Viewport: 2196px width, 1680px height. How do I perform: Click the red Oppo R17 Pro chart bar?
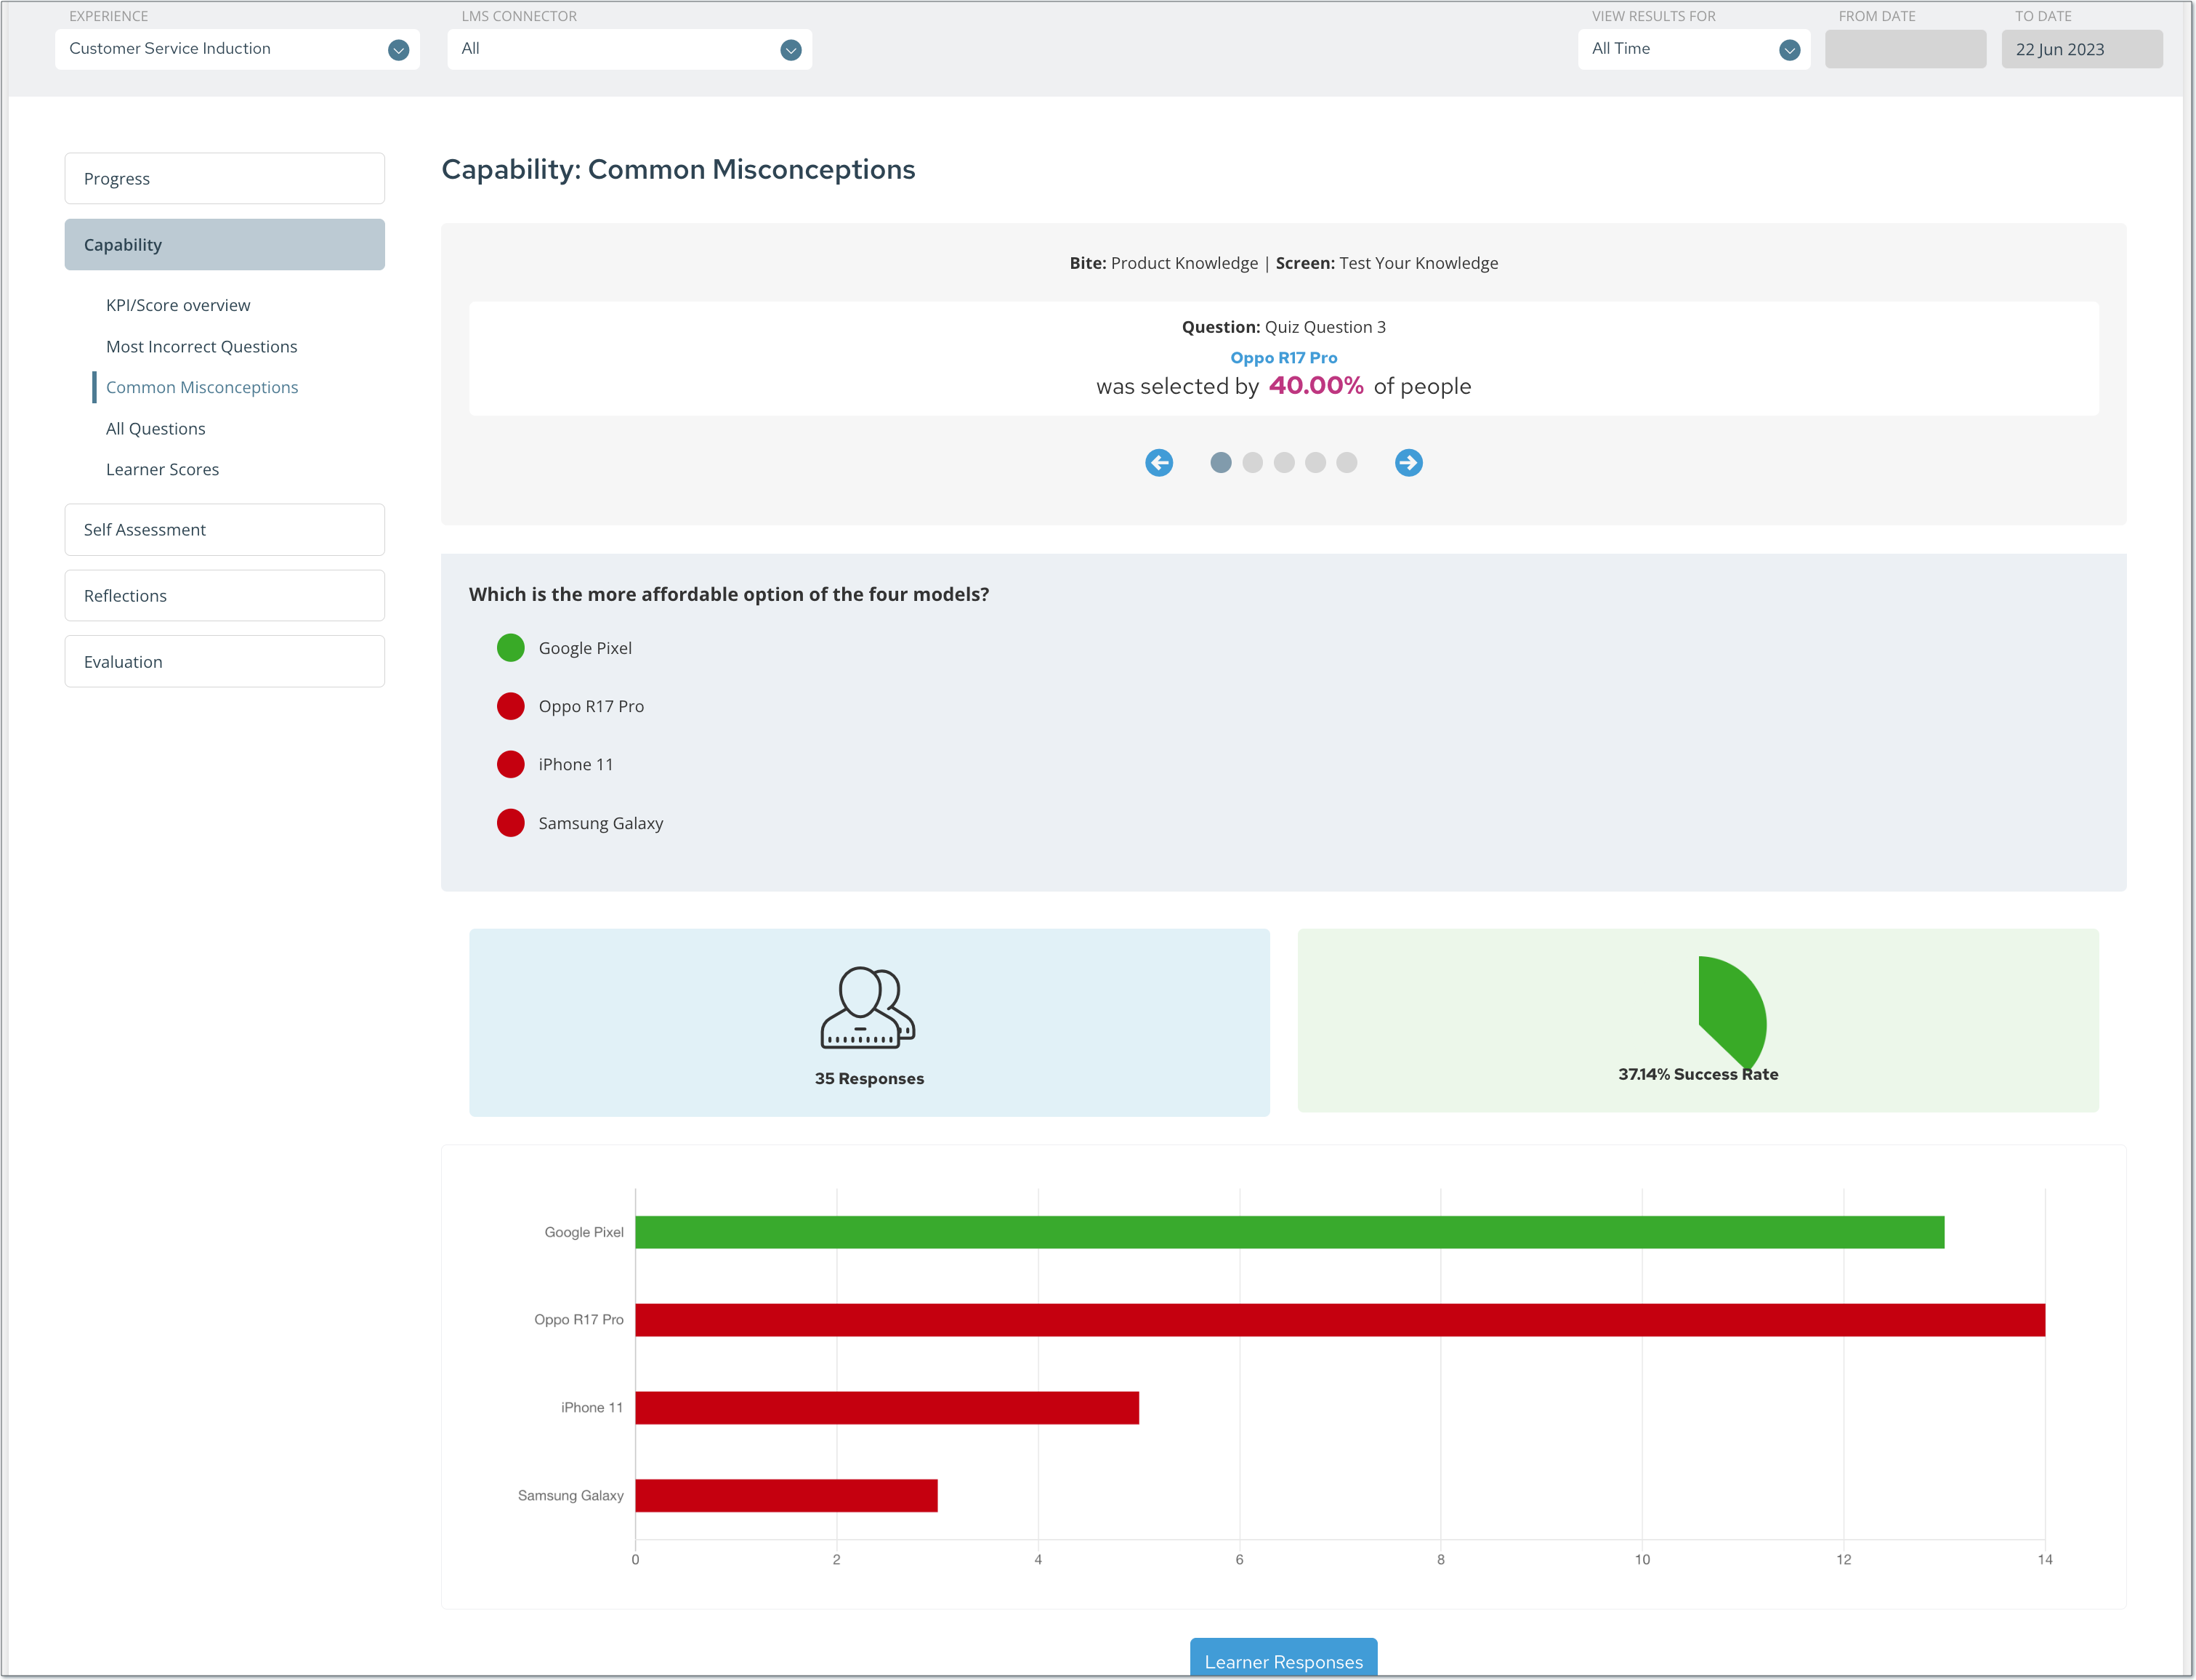1340,1320
